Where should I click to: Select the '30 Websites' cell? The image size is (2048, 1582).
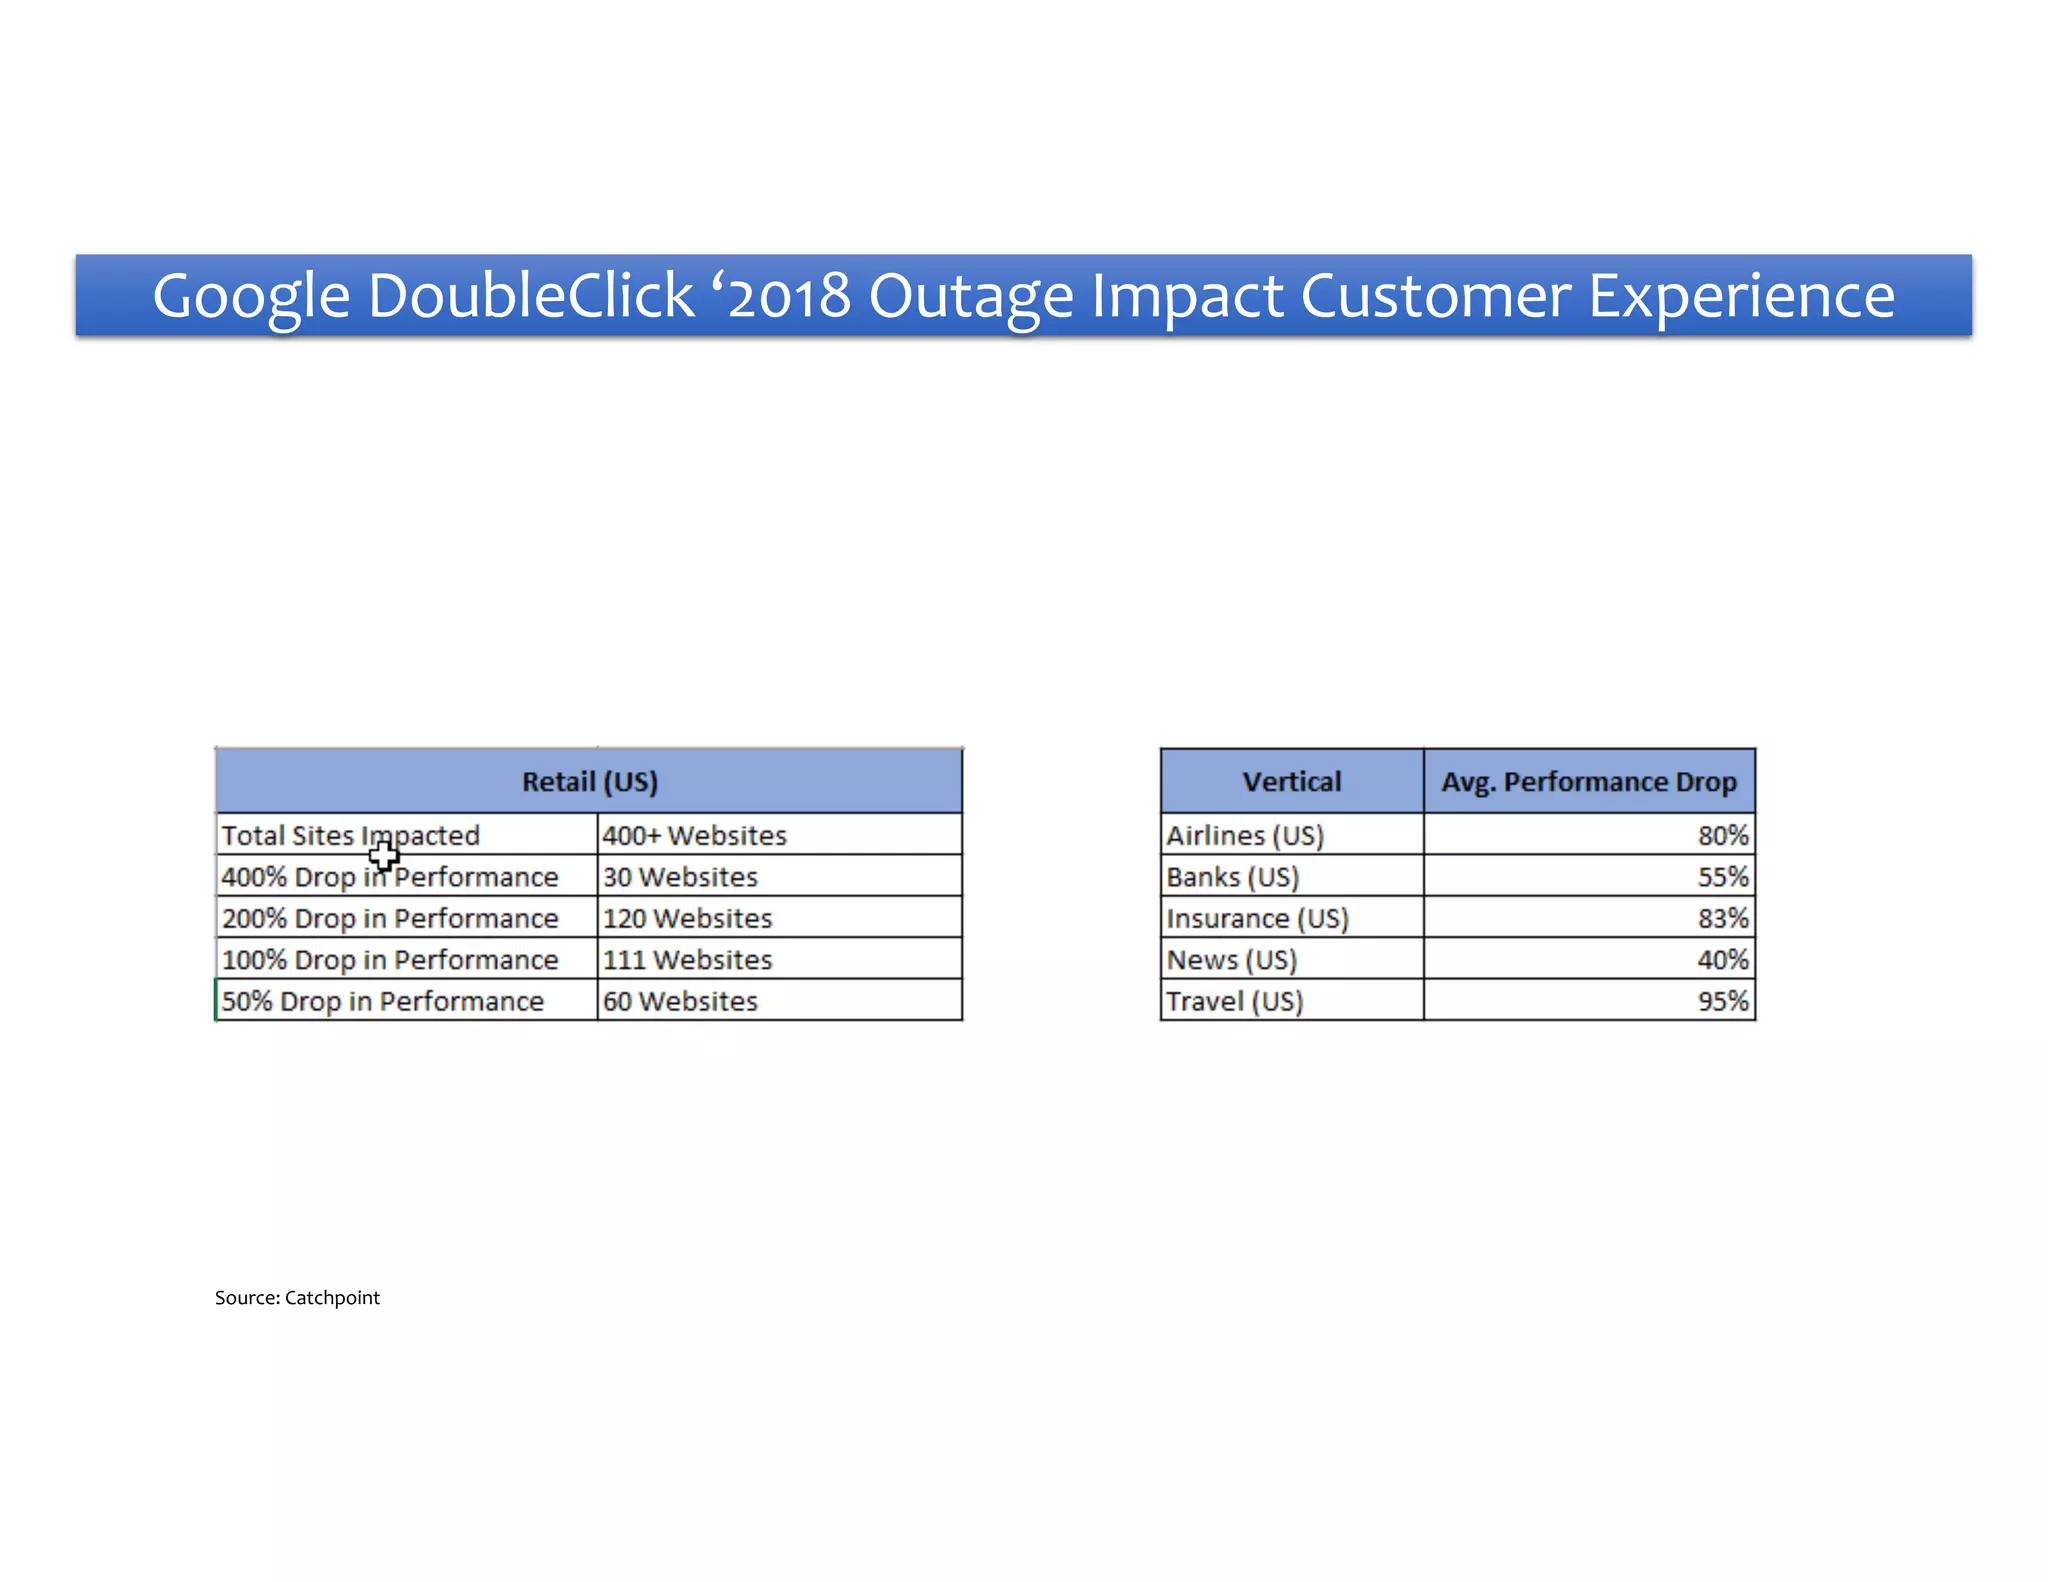coord(780,876)
